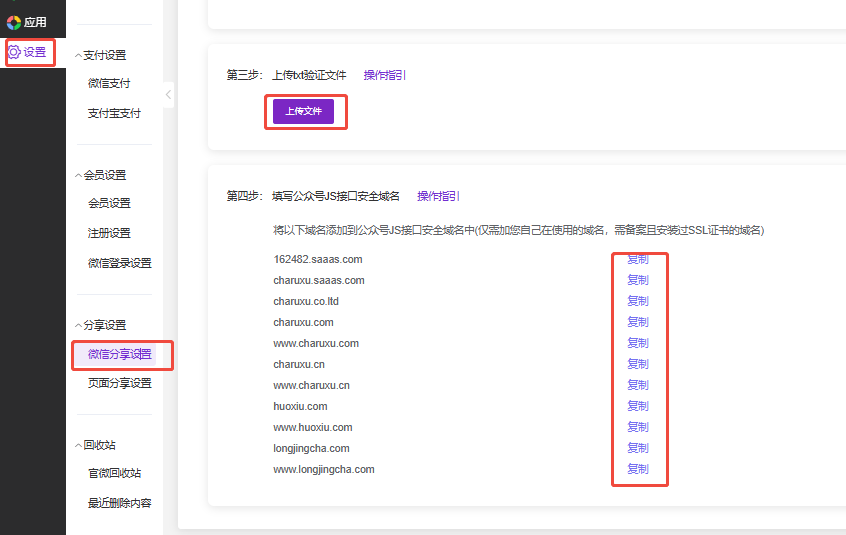
Task: Copy the huoxiu.com domain
Action: point(637,406)
